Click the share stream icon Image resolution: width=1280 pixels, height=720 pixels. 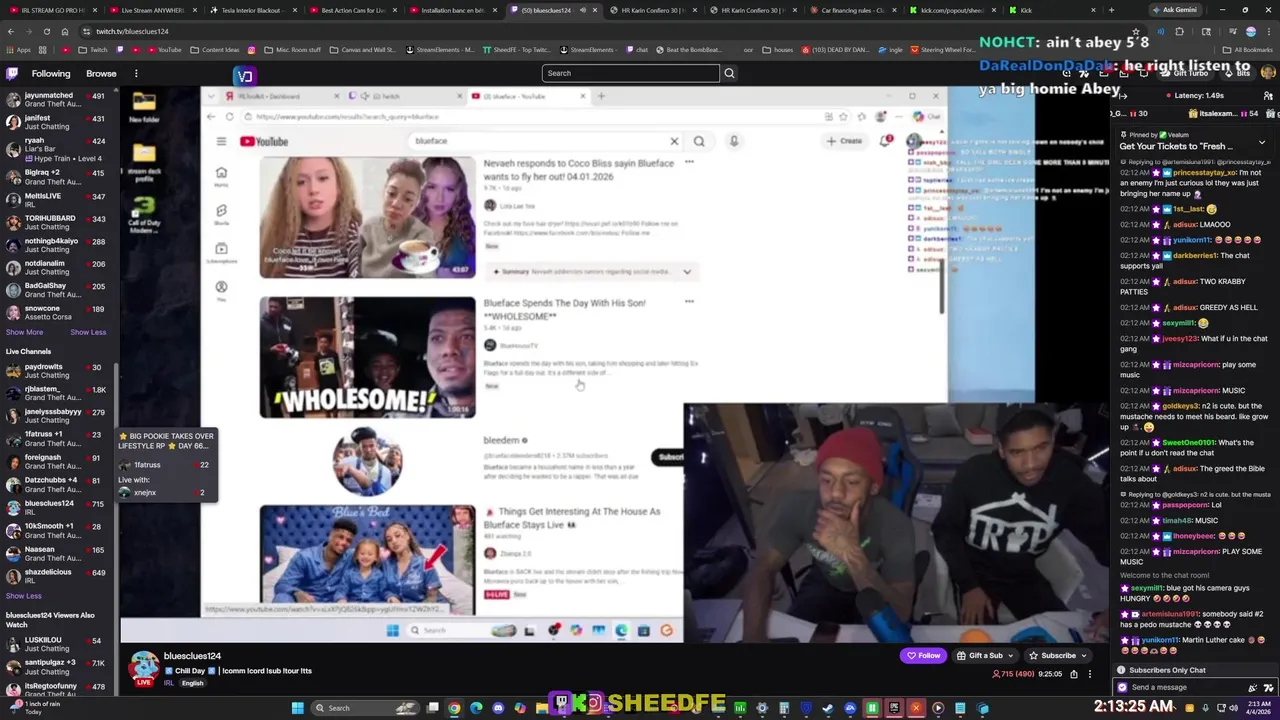[x=1074, y=674]
